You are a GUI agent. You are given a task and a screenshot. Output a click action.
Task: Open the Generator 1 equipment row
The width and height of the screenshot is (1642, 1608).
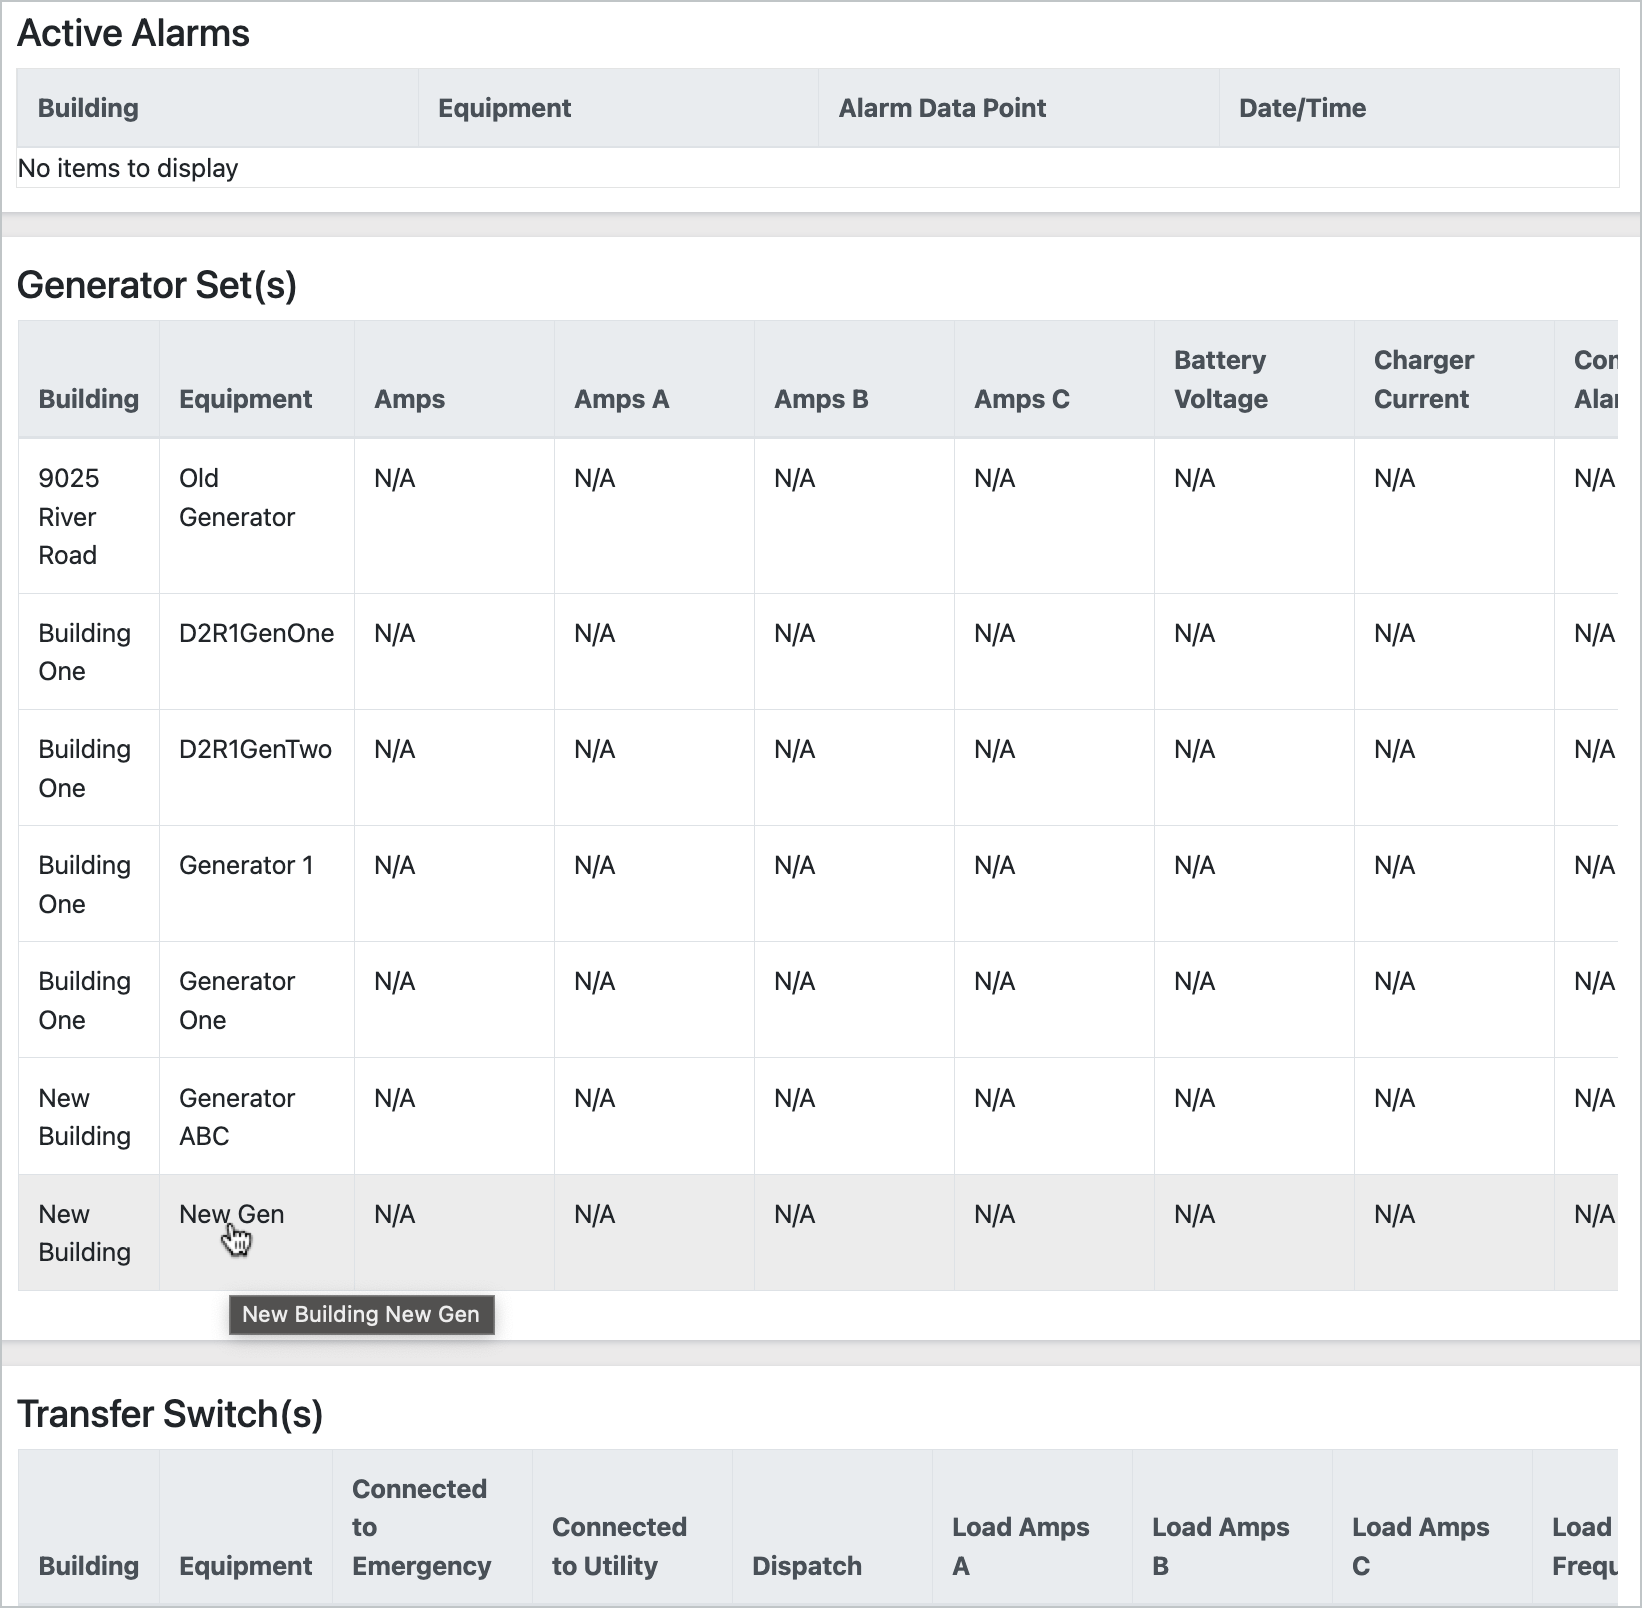point(246,865)
